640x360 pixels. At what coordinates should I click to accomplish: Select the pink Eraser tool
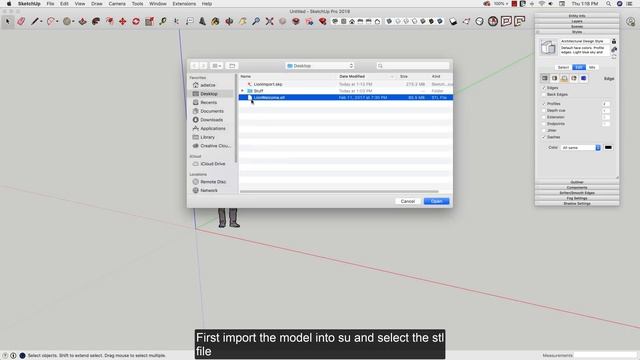pos(21,21)
